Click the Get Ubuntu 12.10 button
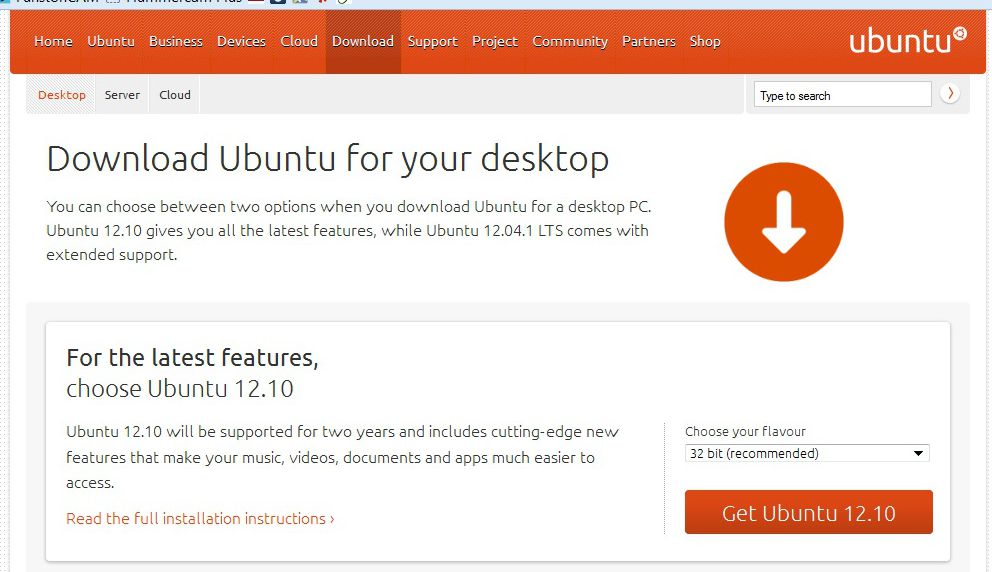 (x=809, y=512)
